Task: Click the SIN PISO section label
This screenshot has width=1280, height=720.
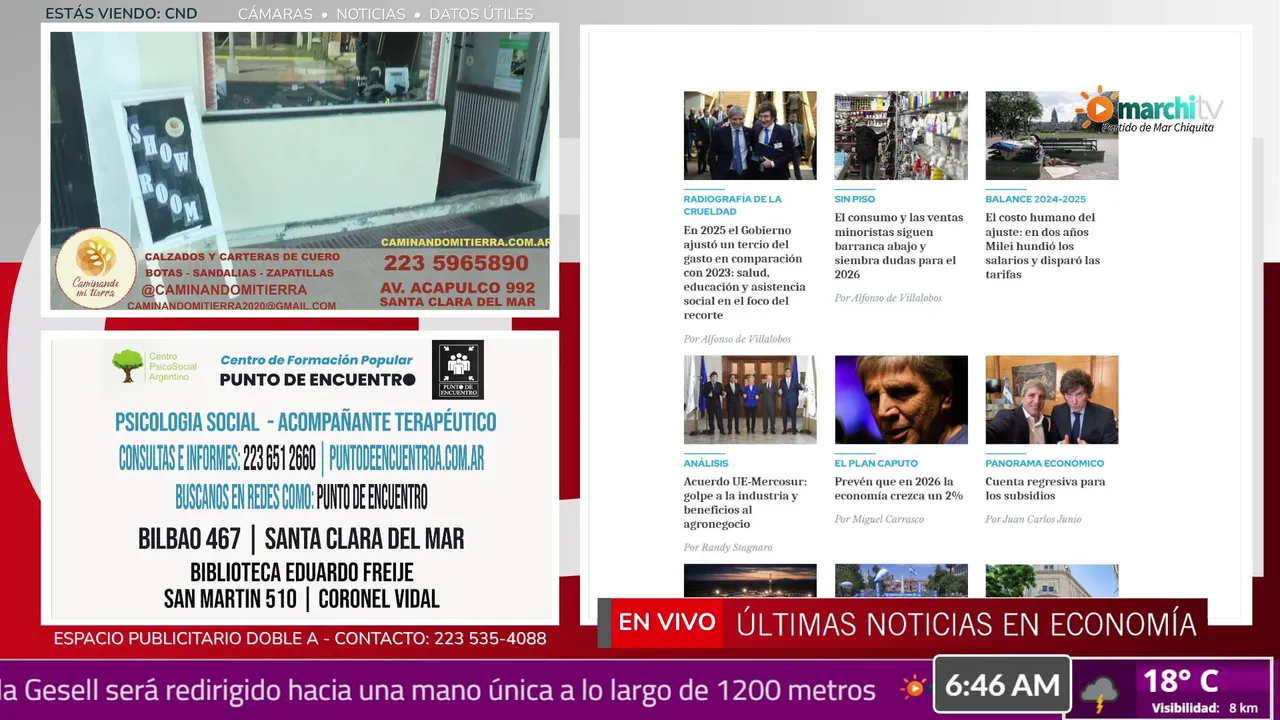Action: [855, 199]
